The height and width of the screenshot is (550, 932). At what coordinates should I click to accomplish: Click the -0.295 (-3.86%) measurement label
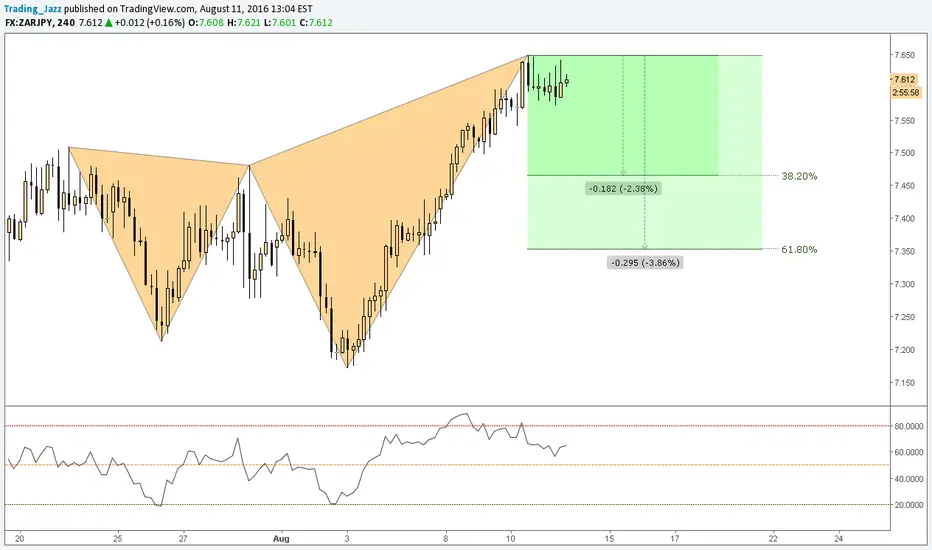(645, 263)
